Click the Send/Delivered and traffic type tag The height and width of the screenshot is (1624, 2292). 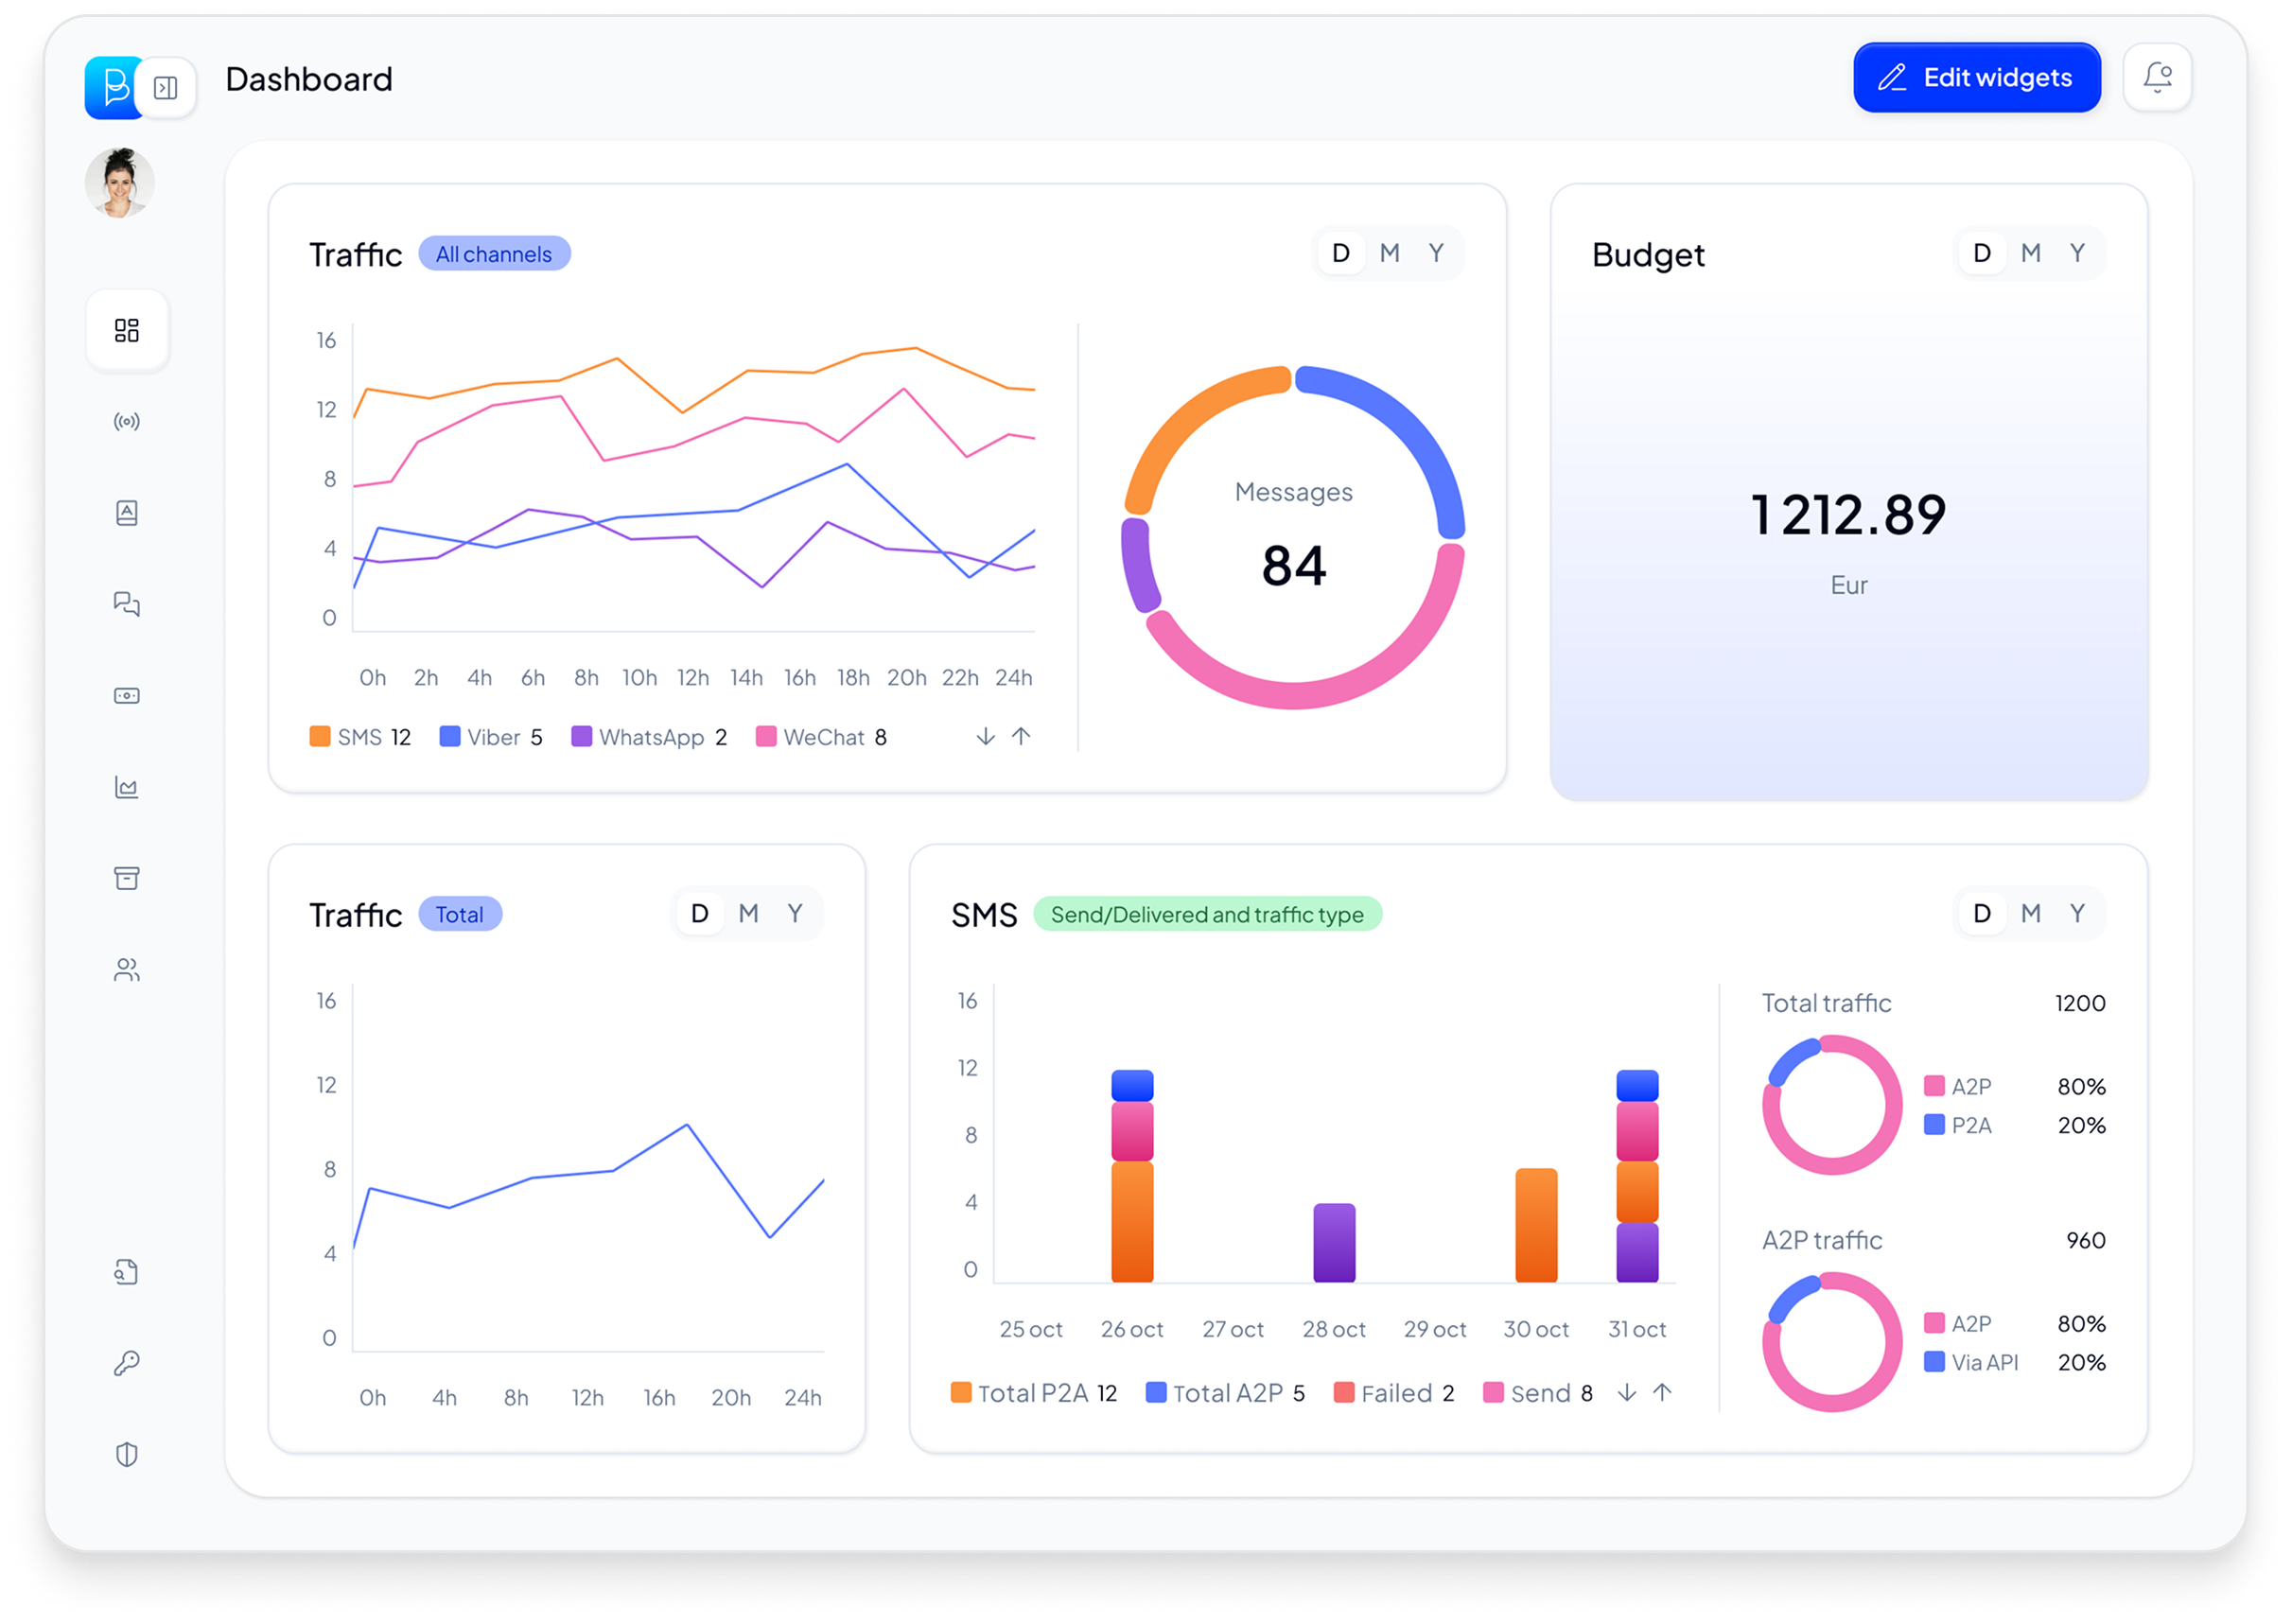[1207, 914]
